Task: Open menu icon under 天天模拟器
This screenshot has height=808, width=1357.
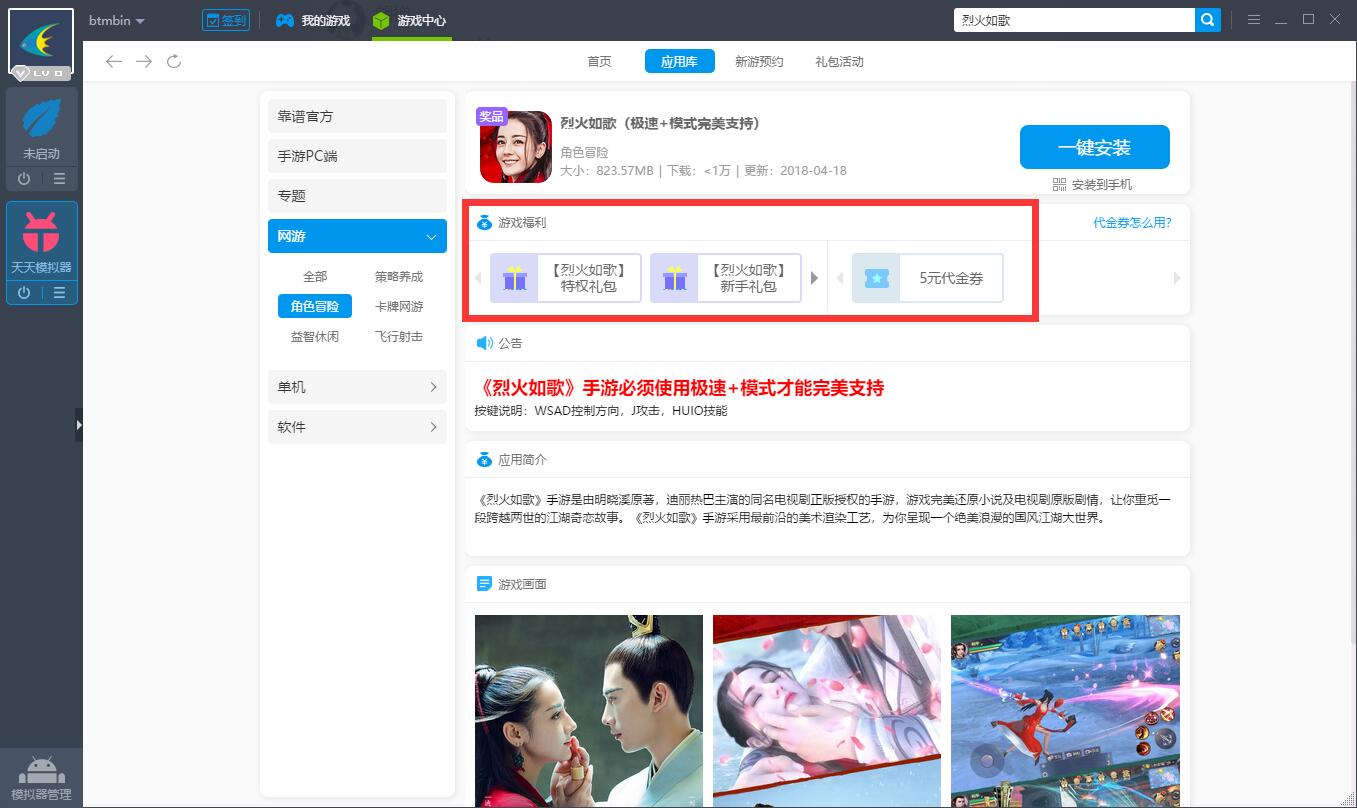Action: (x=59, y=293)
